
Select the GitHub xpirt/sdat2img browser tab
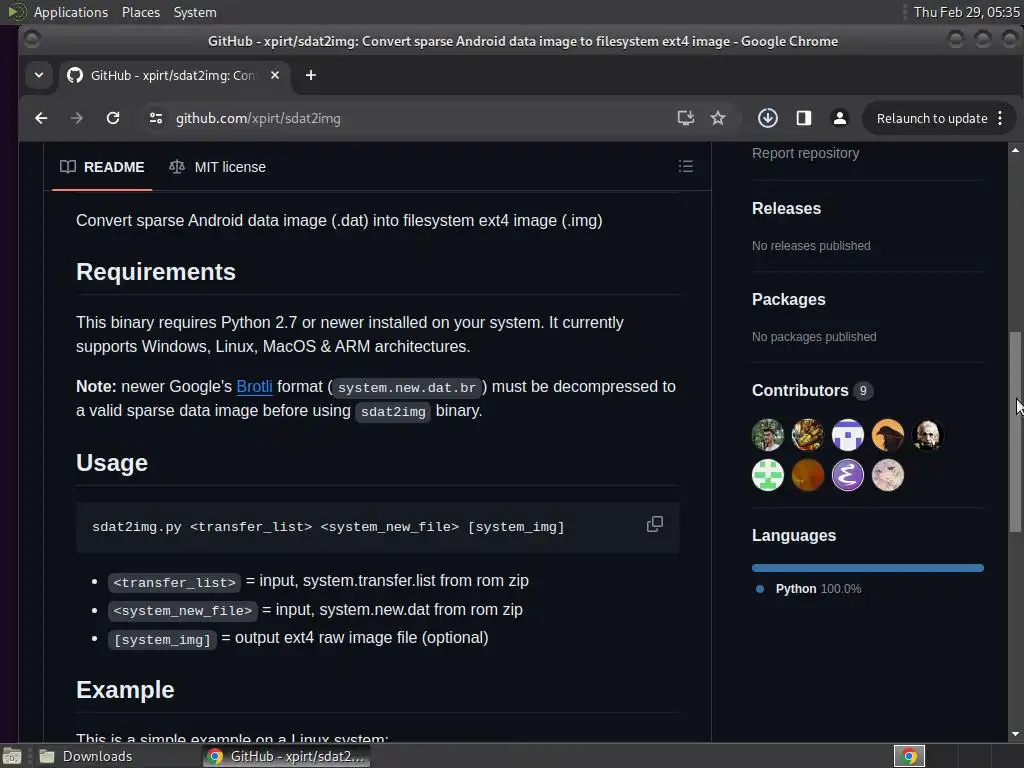click(x=174, y=75)
